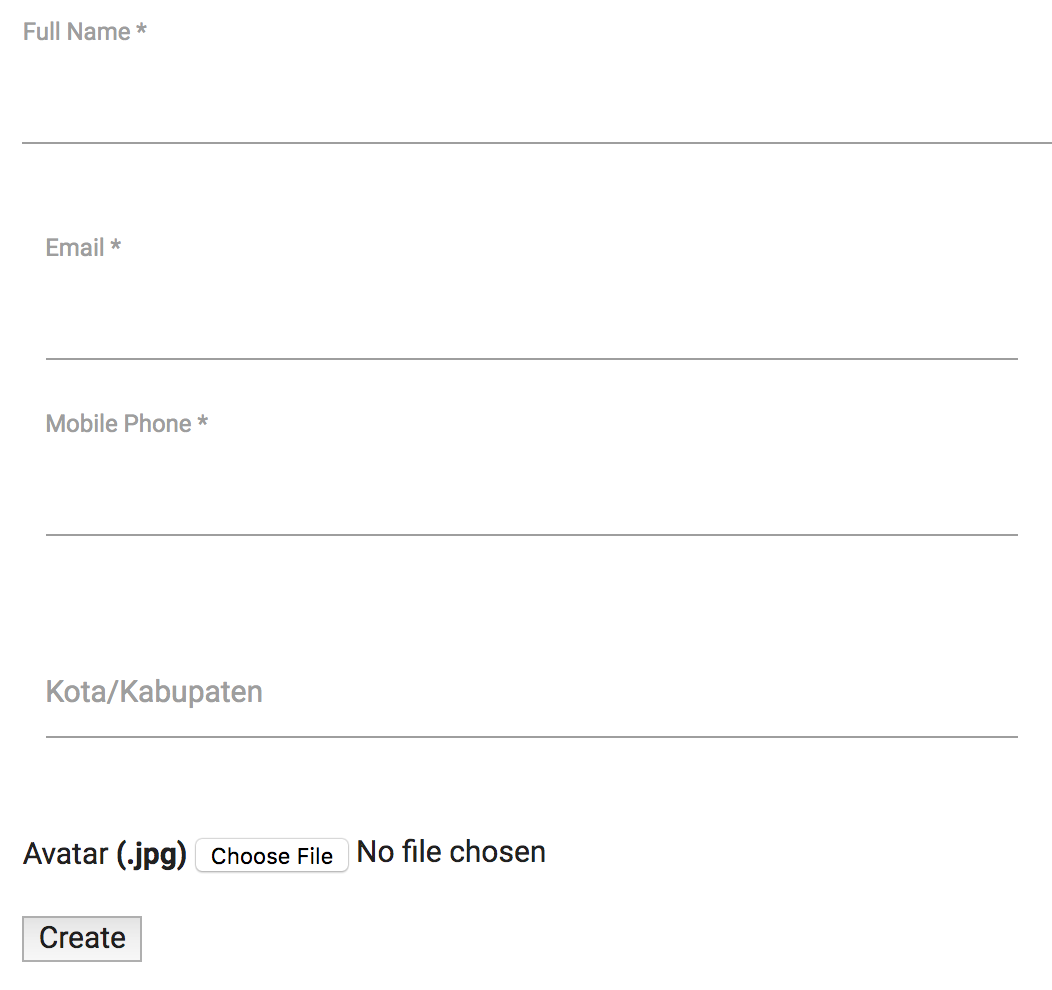Screen dimensions: 1052x990
Task: Click the 'No file chosen' text
Action: tap(451, 852)
